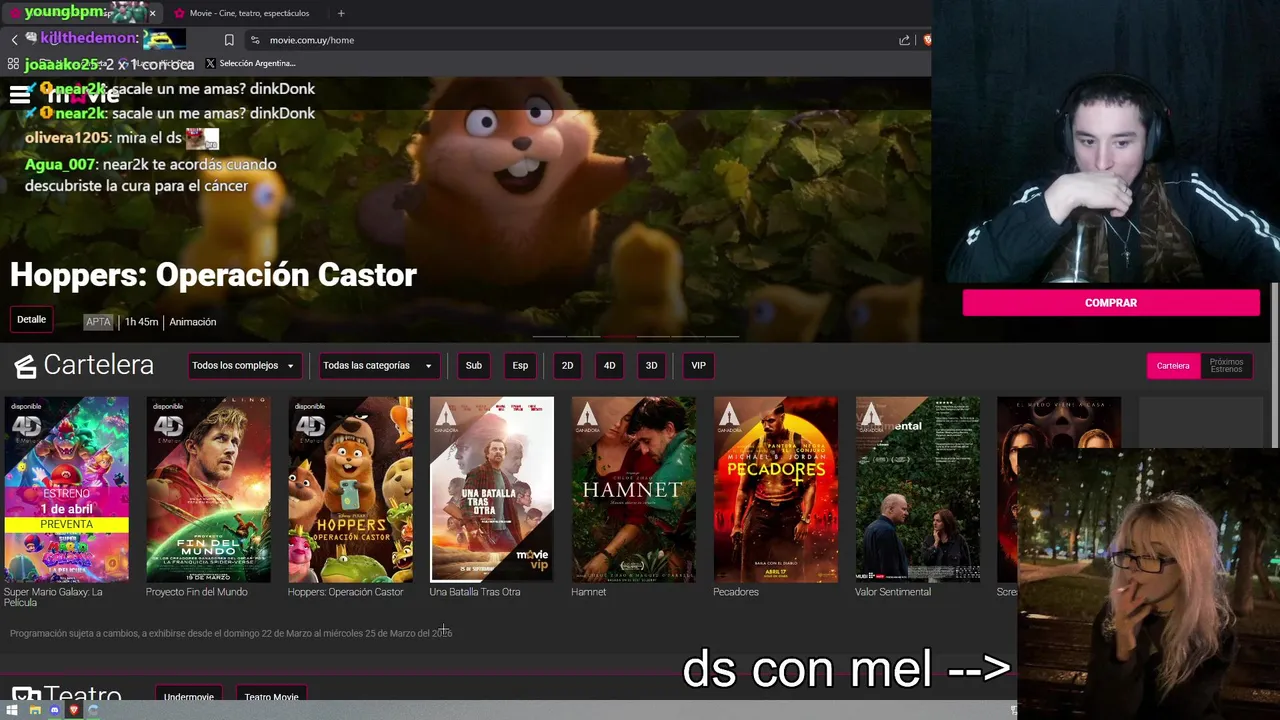
Task: Open the apps grid icon in bookmarks bar
Action: 13,63
